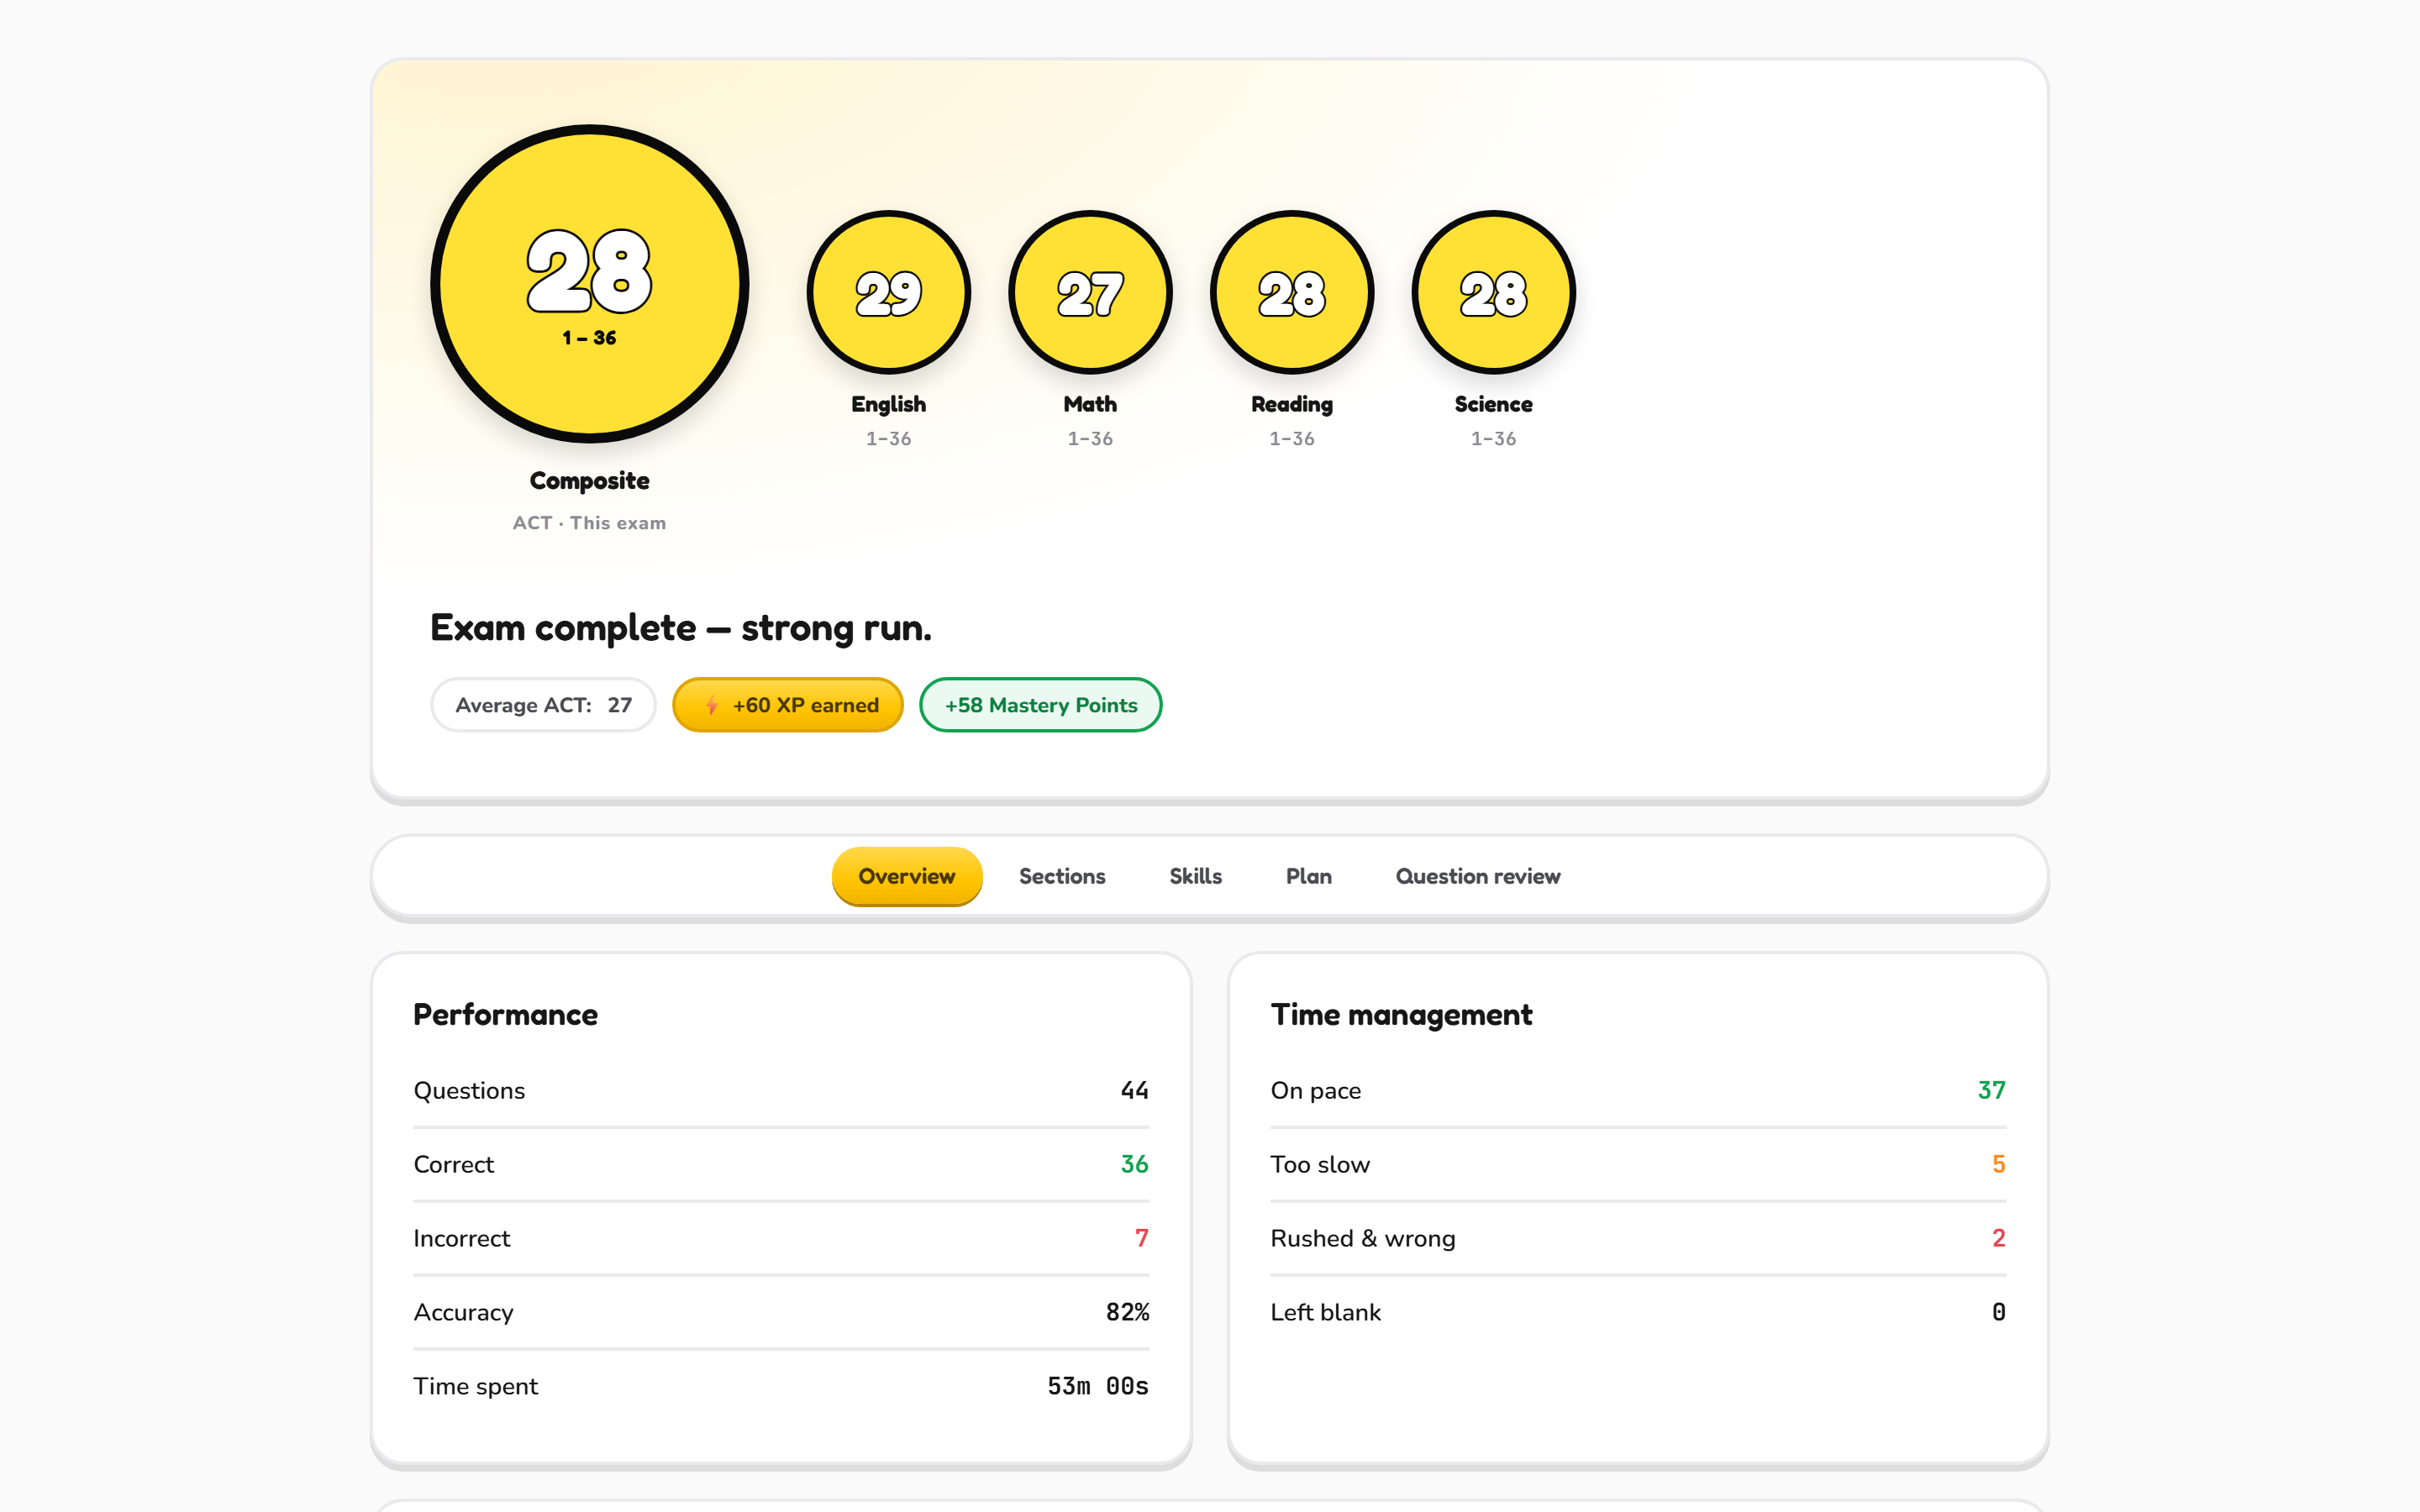This screenshot has height=1512, width=2420.
Task: Go to the Plan tab
Action: (1308, 876)
